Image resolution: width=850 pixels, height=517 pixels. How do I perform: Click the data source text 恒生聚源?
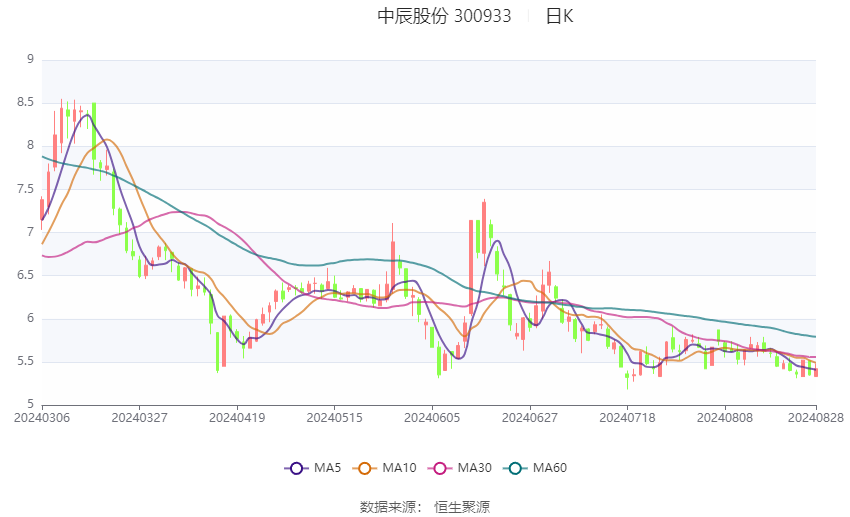(462, 507)
